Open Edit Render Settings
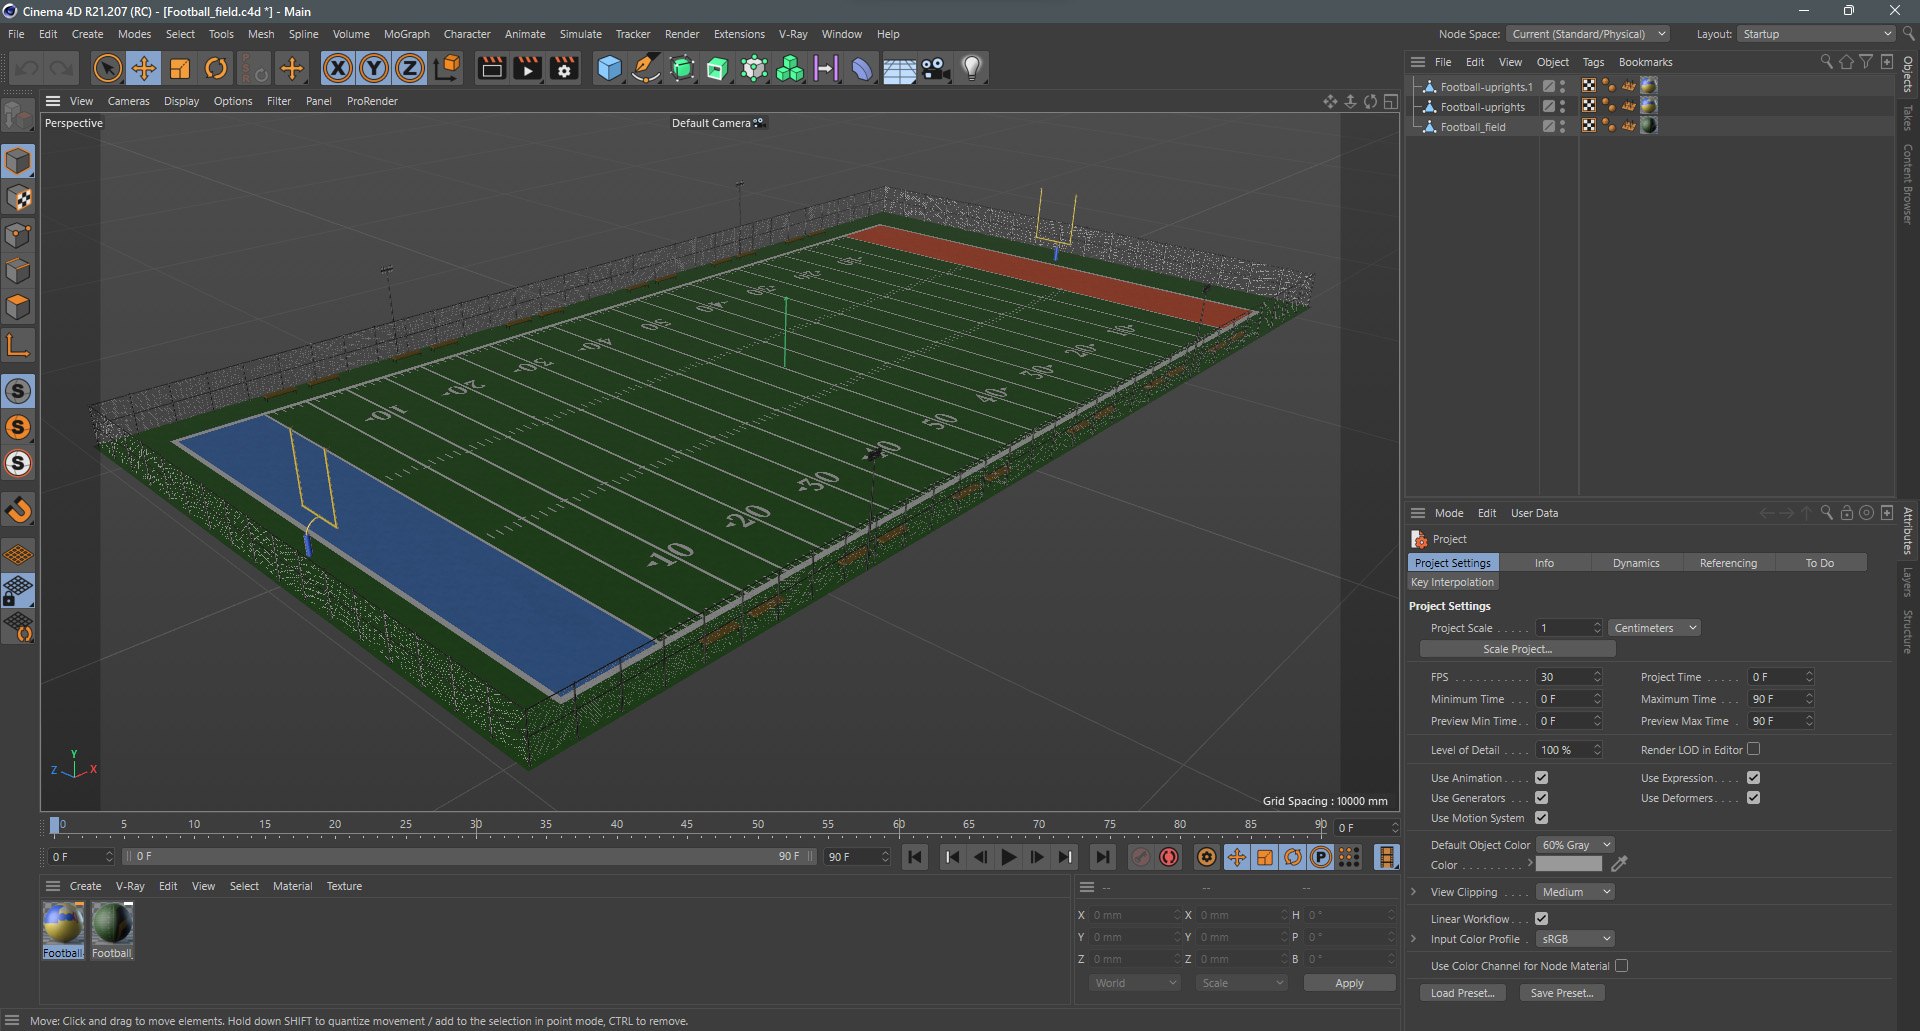 coord(564,68)
